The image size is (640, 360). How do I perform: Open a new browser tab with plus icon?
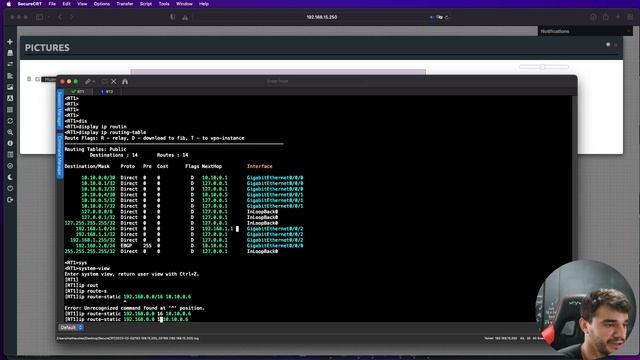[618, 17]
